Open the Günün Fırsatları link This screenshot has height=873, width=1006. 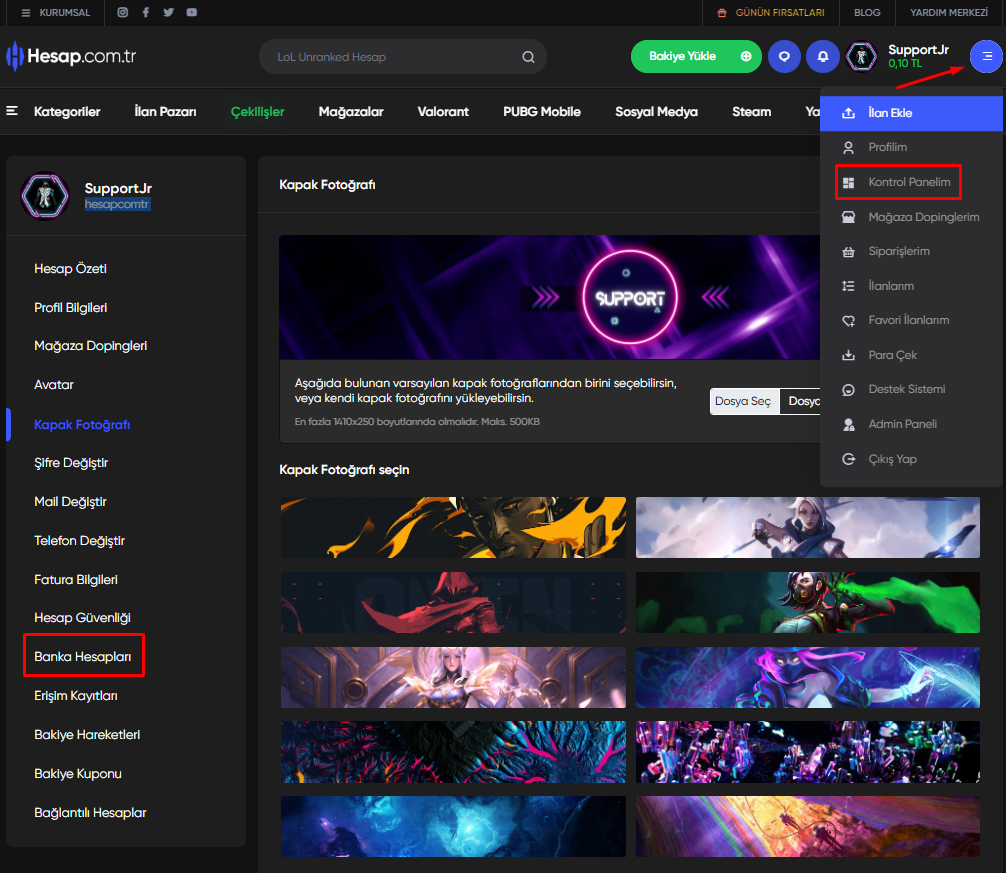(780, 13)
